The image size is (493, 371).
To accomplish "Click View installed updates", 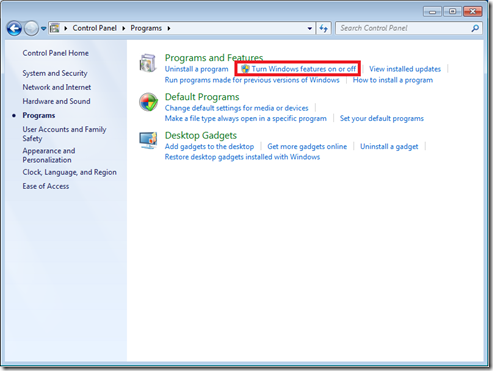I will (405, 69).
